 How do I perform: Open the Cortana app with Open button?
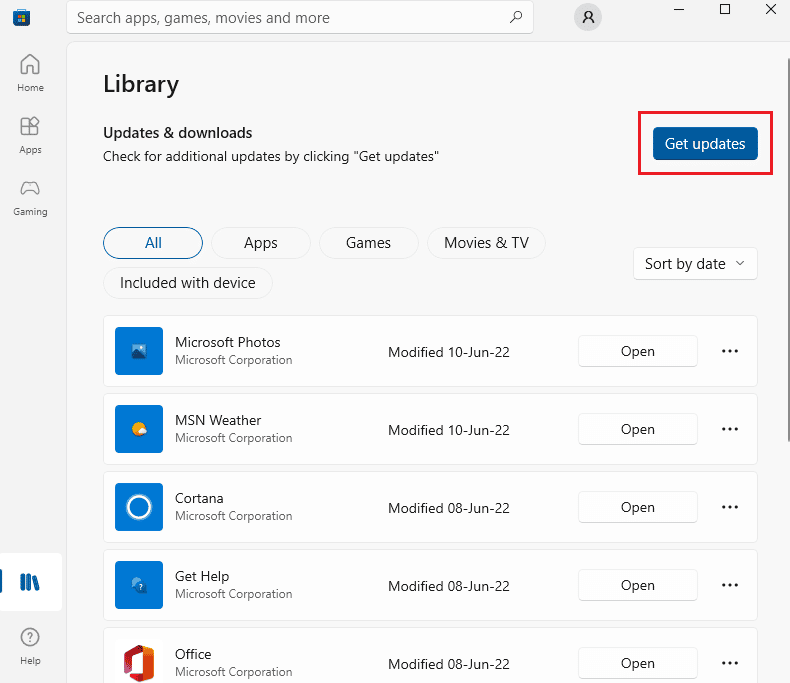(637, 507)
